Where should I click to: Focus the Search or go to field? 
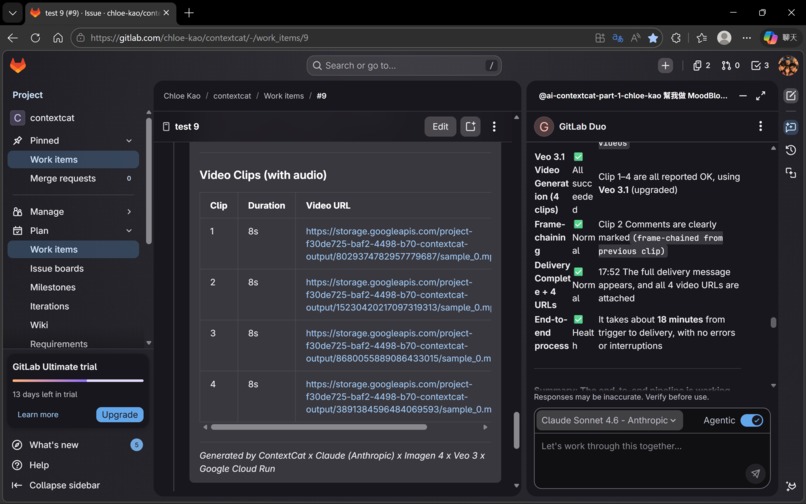(404, 65)
